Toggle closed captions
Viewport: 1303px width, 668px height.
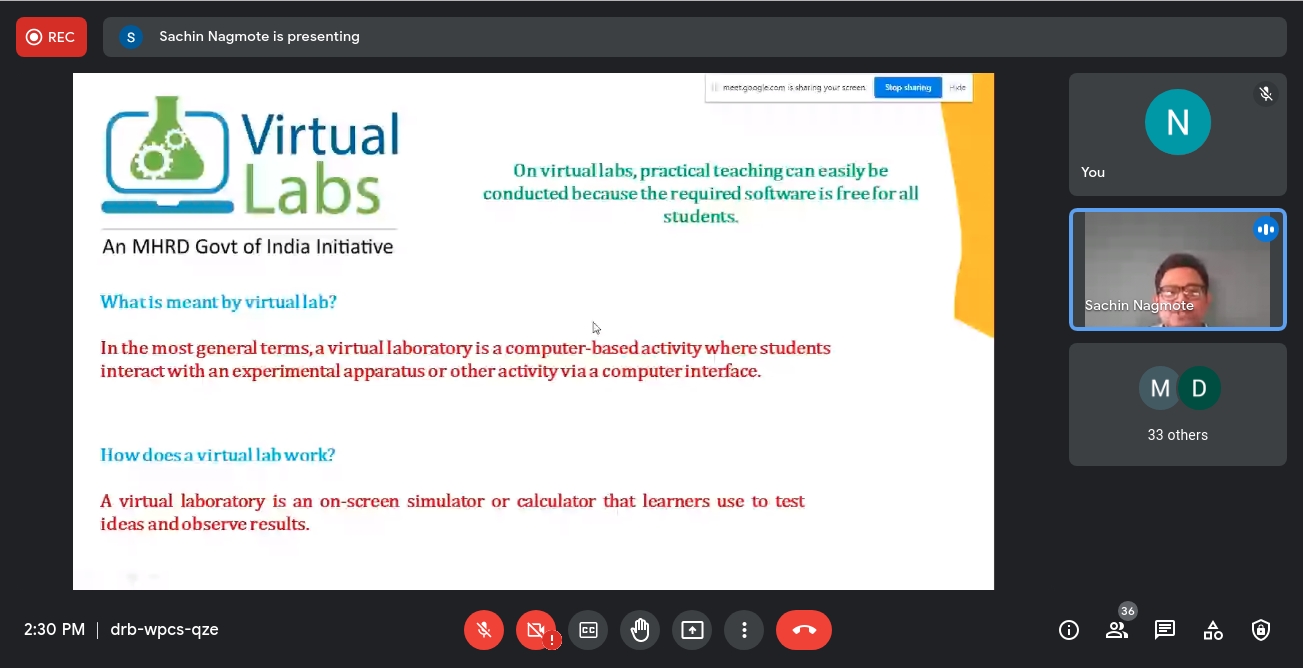(588, 630)
